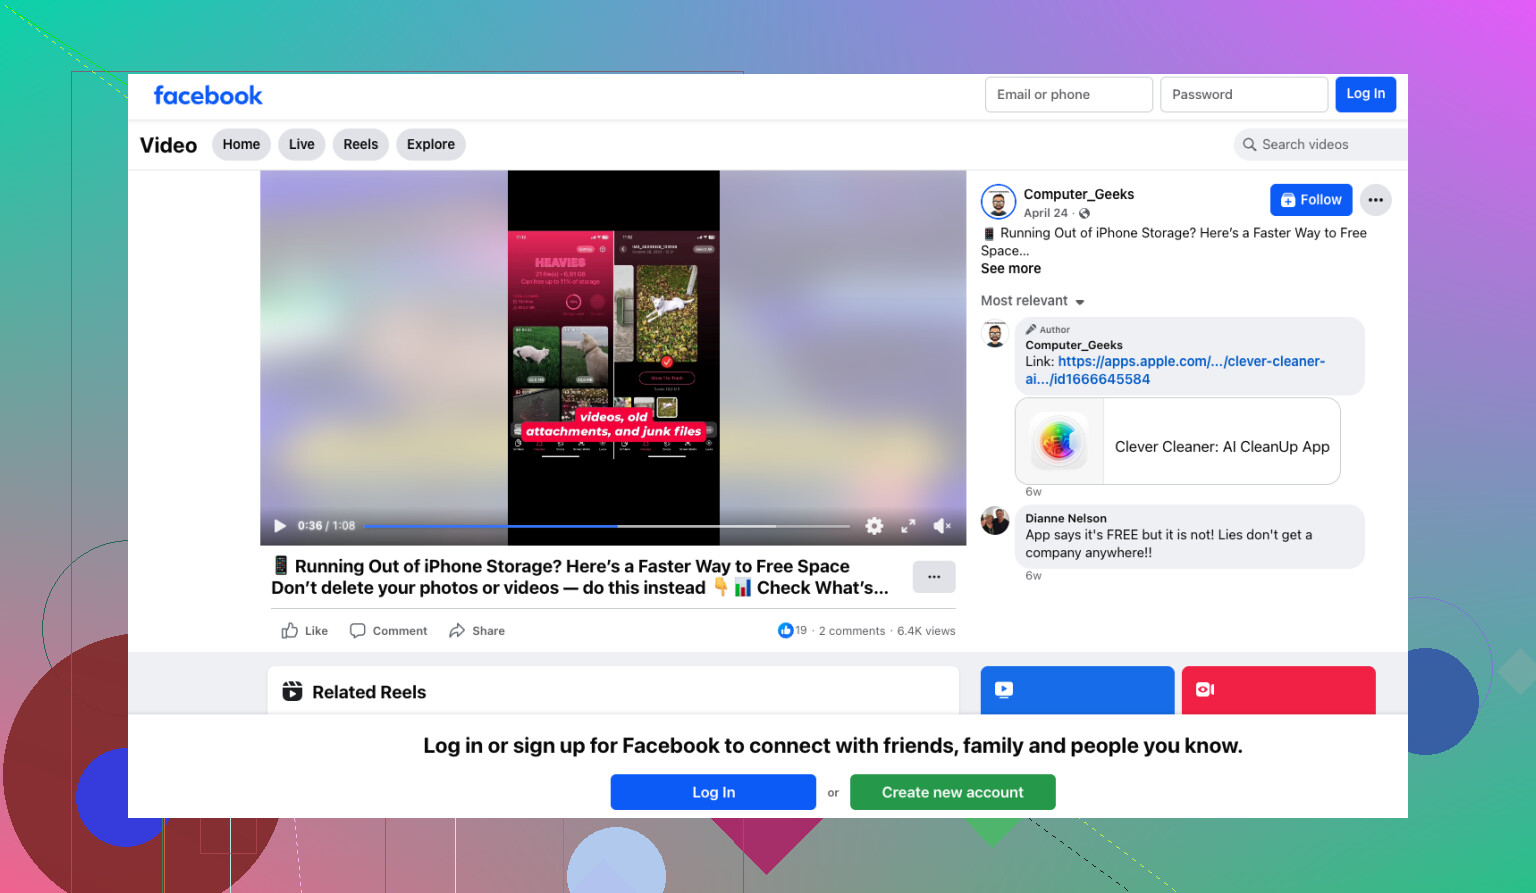Click the video title text
1536x893 pixels.
(x=580, y=577)
